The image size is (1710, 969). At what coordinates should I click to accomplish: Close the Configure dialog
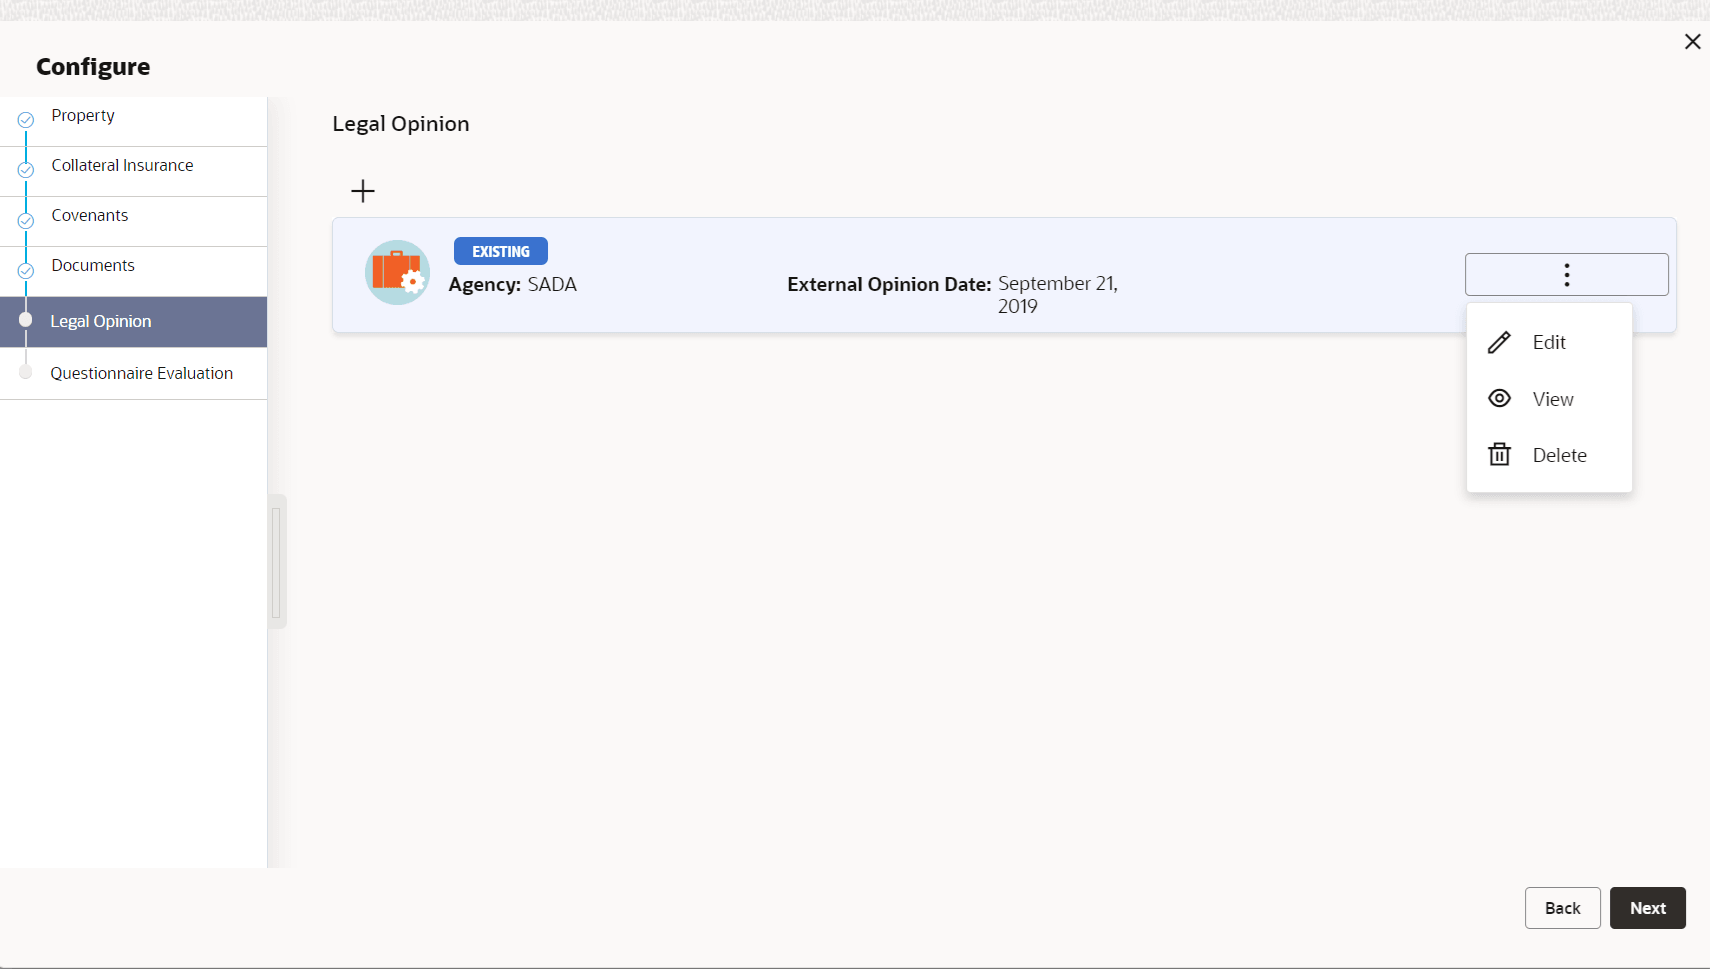[1692, 42]
